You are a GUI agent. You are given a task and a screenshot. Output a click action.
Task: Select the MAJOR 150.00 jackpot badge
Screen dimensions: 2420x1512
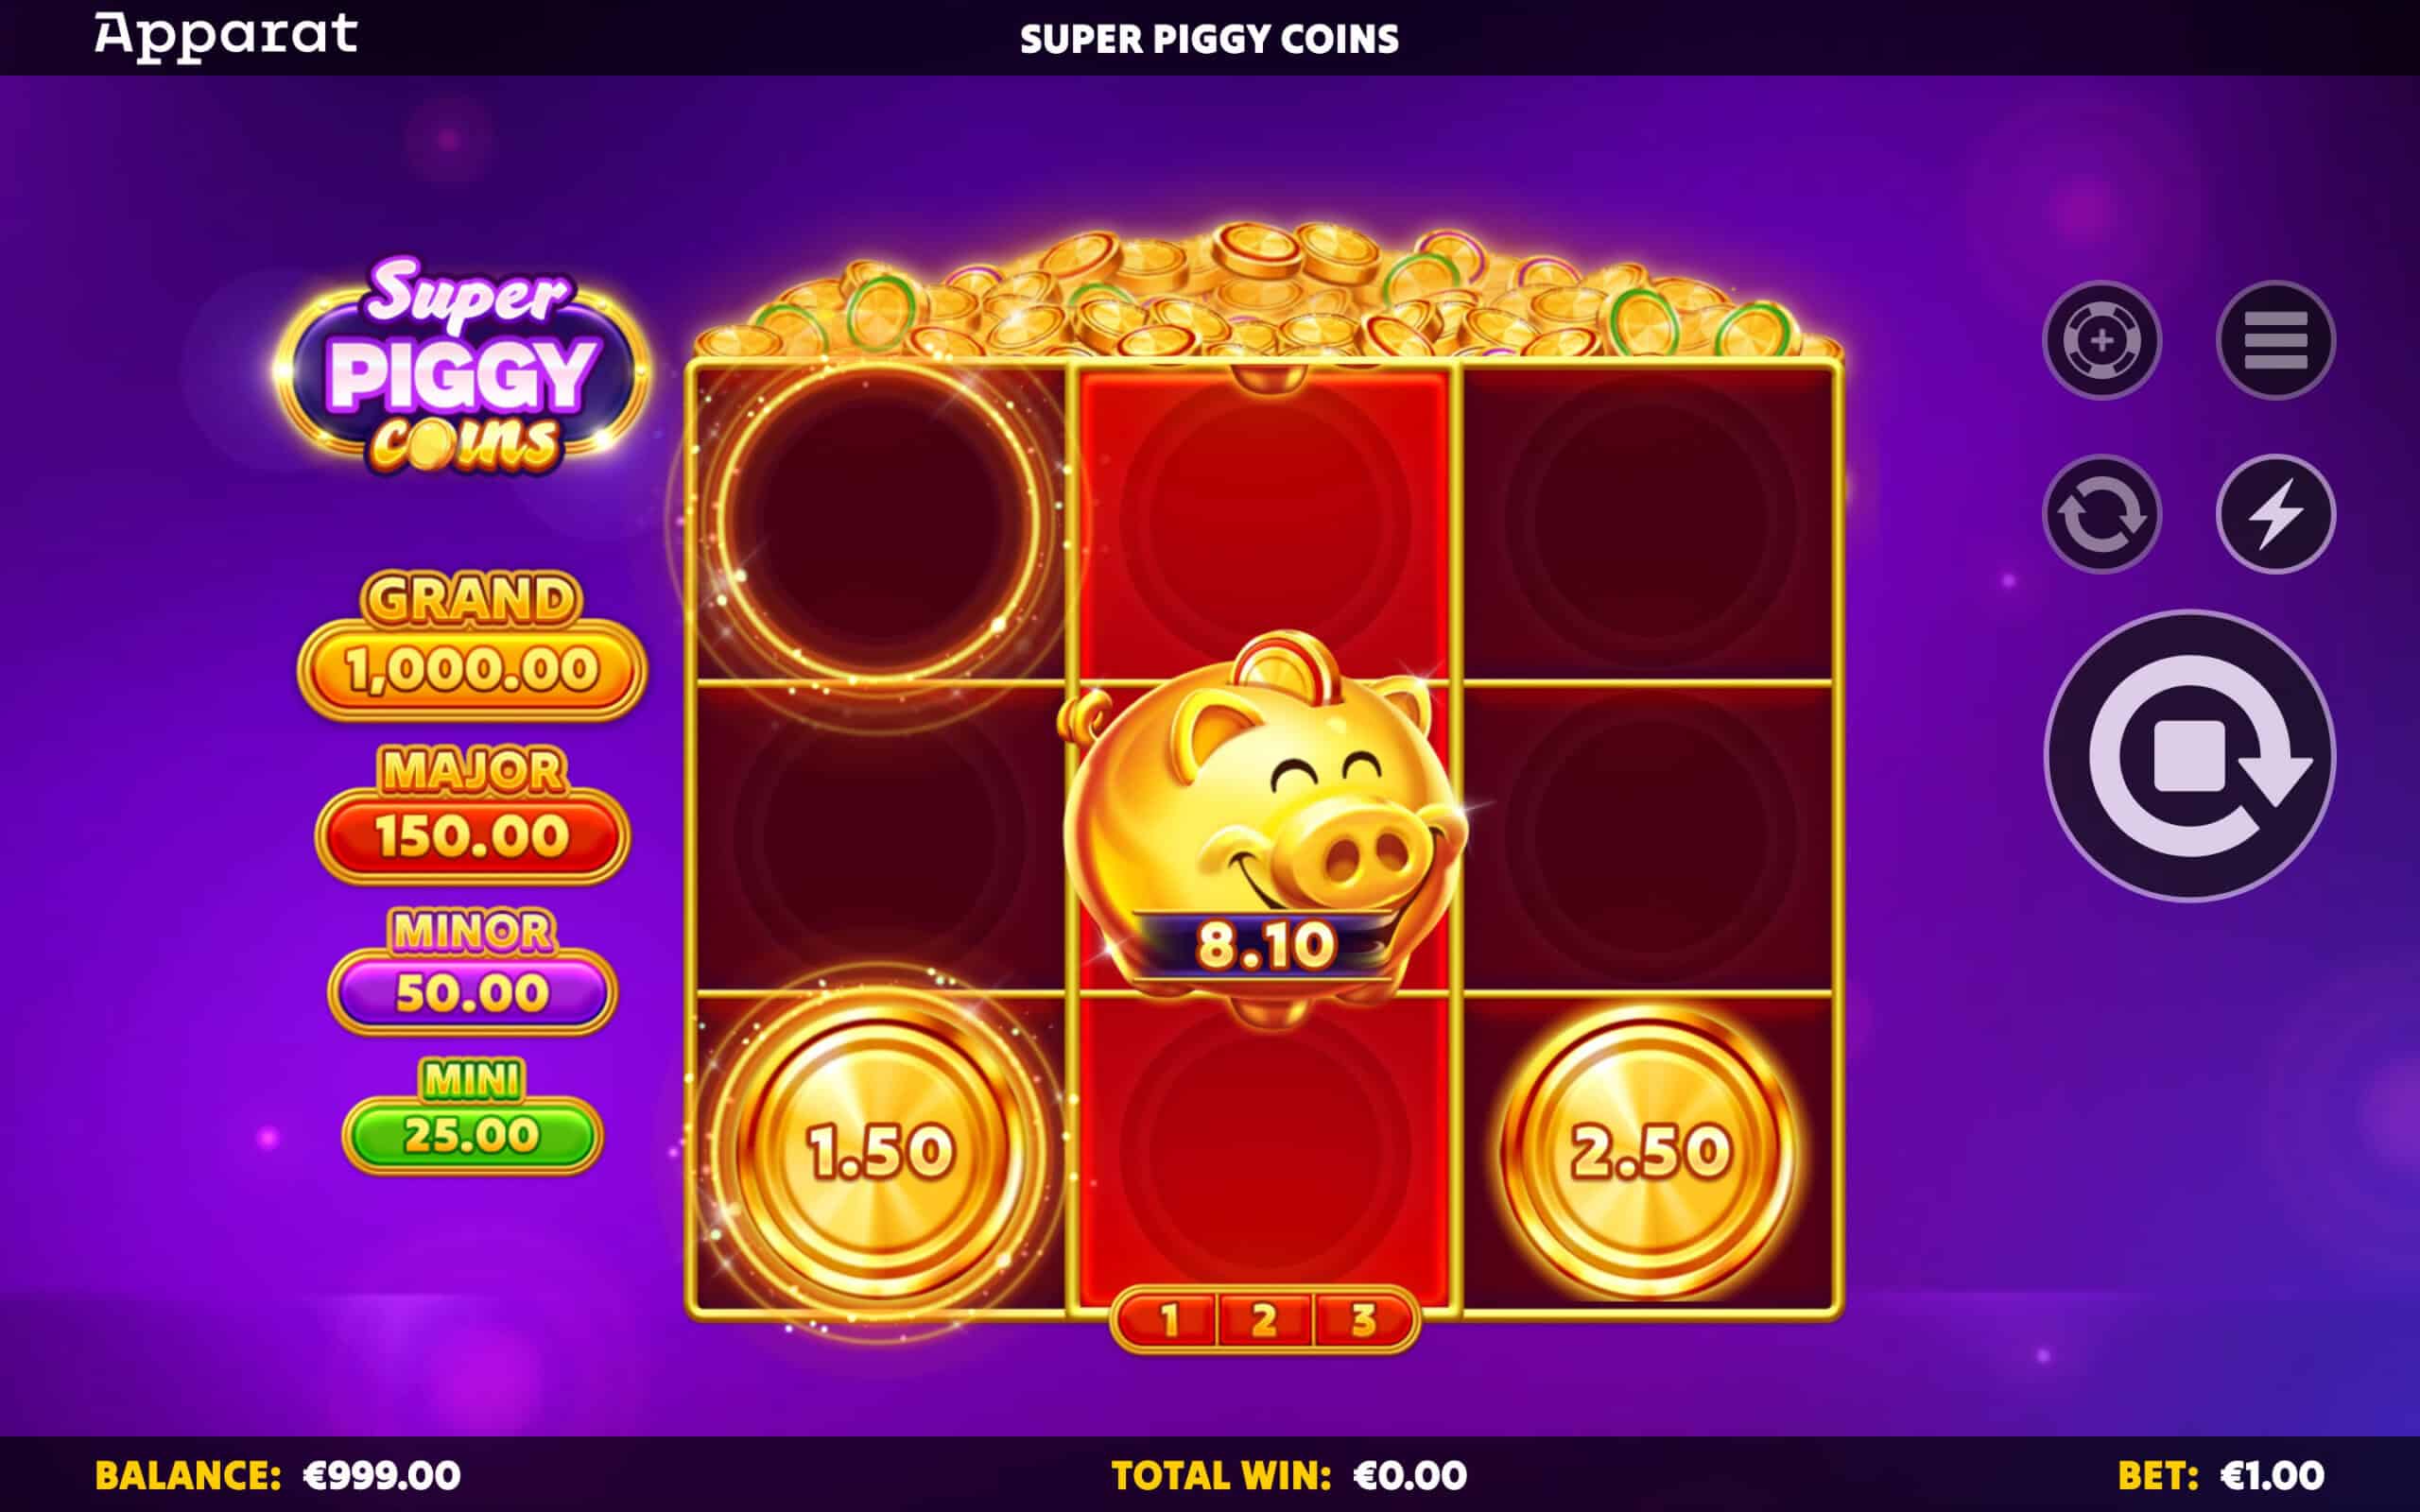[x=472, y=814]
